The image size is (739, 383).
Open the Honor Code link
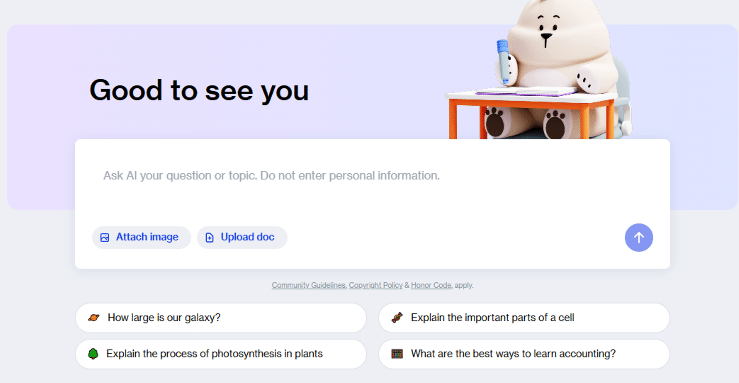point(431,285)
